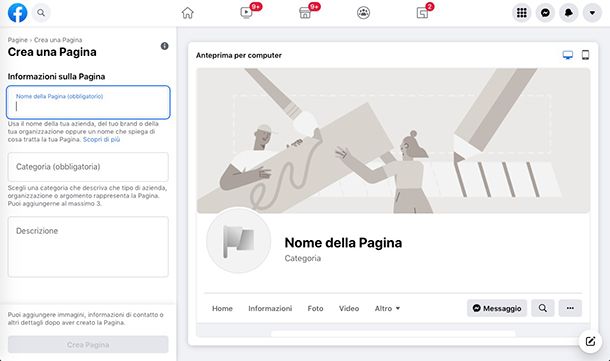Viewport: 610px width, 361px height.
Task: Open the Watch video icon
Action: 246,13
